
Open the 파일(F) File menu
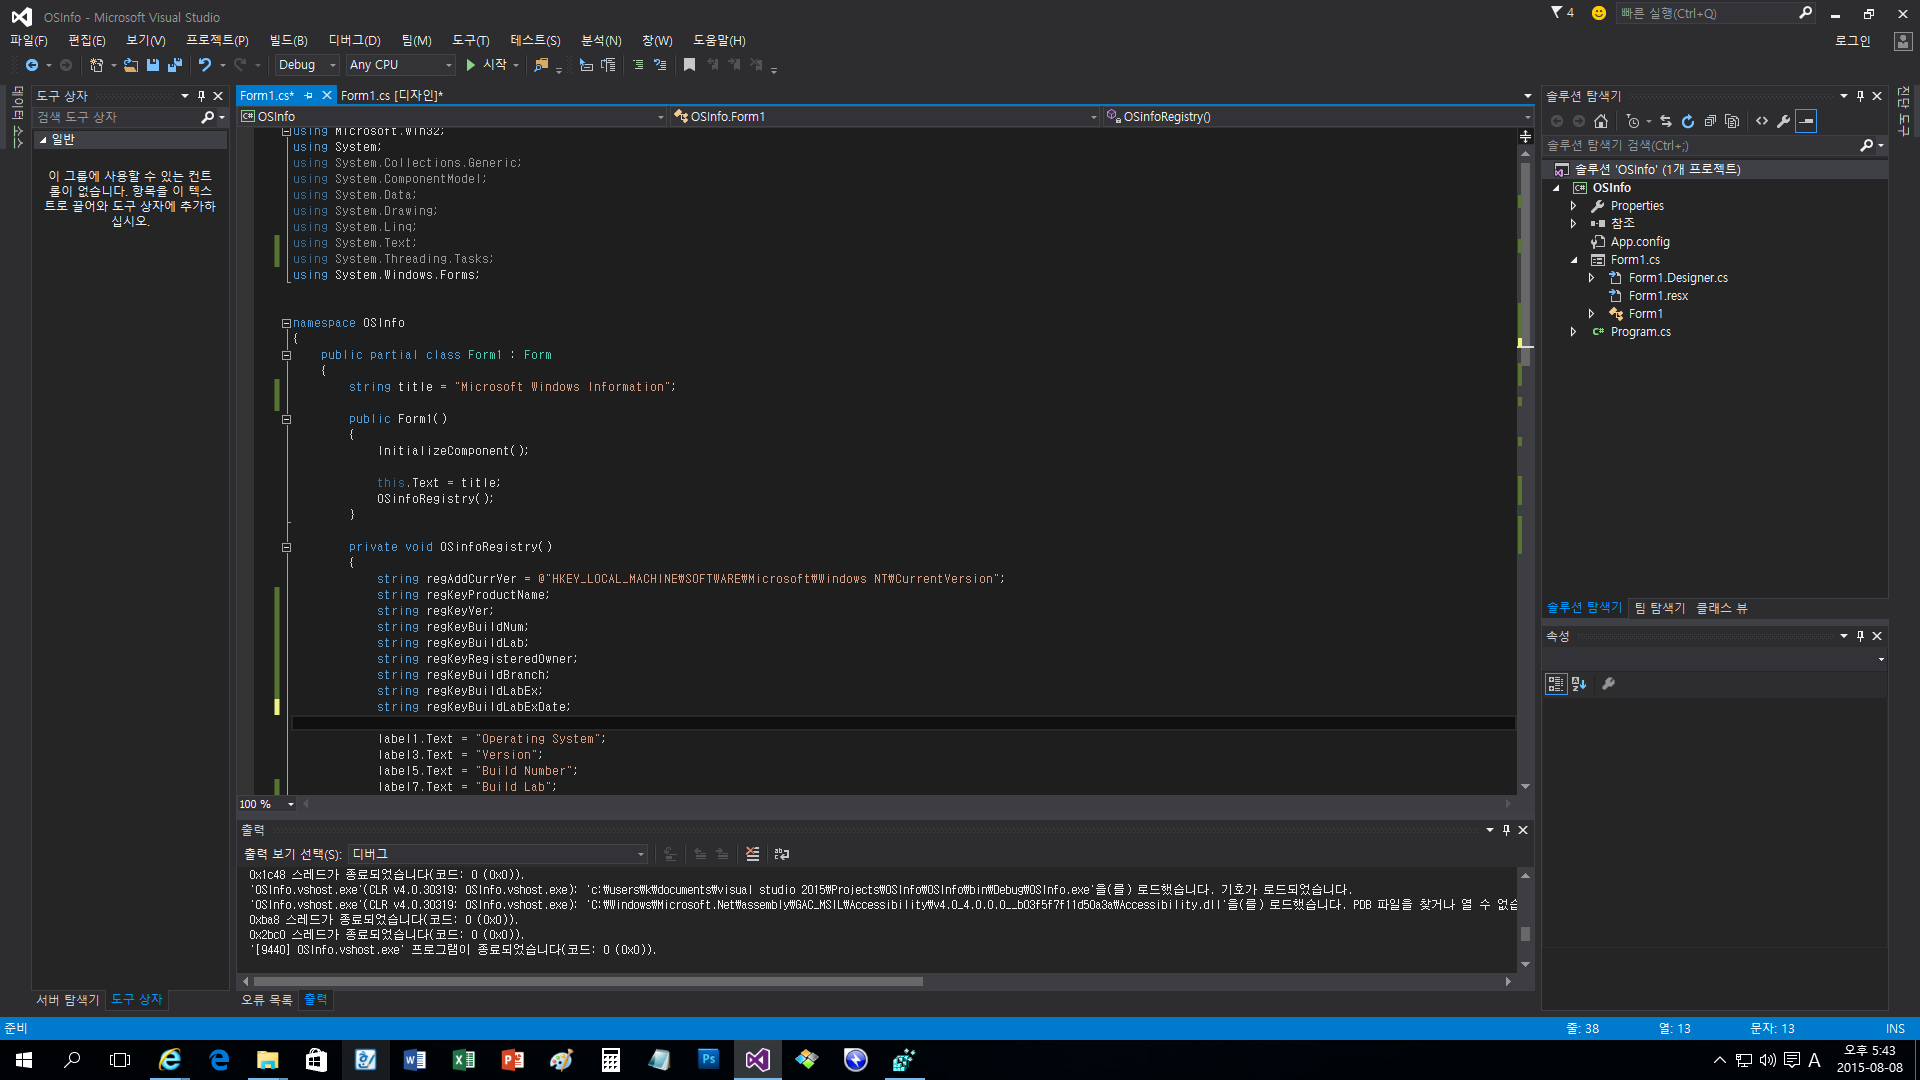29,41
